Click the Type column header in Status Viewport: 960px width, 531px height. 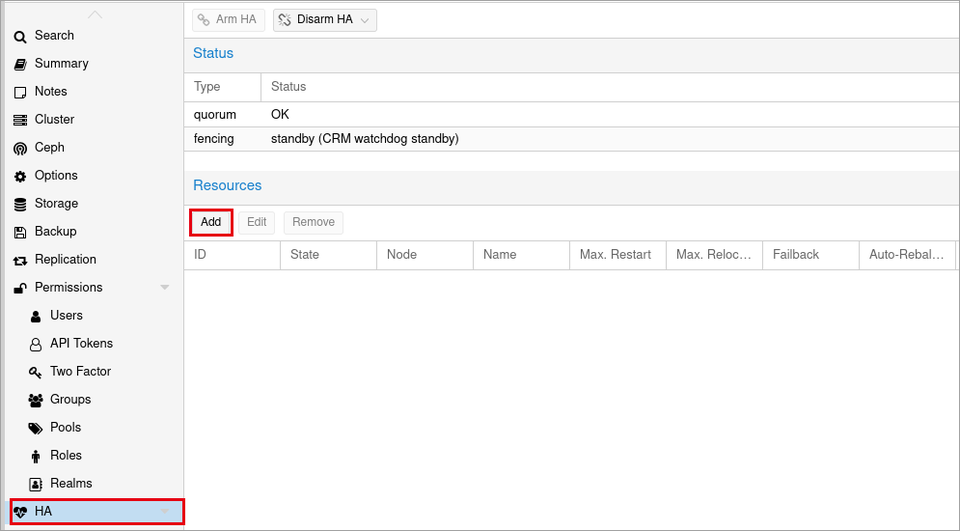tap(222, 87)
